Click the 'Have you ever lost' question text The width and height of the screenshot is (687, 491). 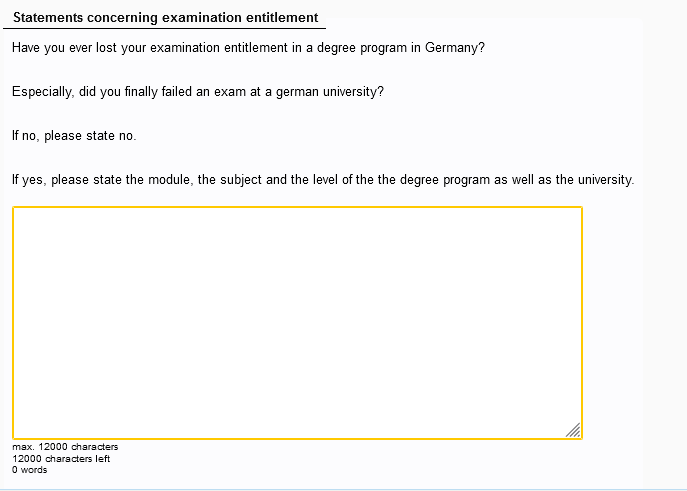point(248,47)
